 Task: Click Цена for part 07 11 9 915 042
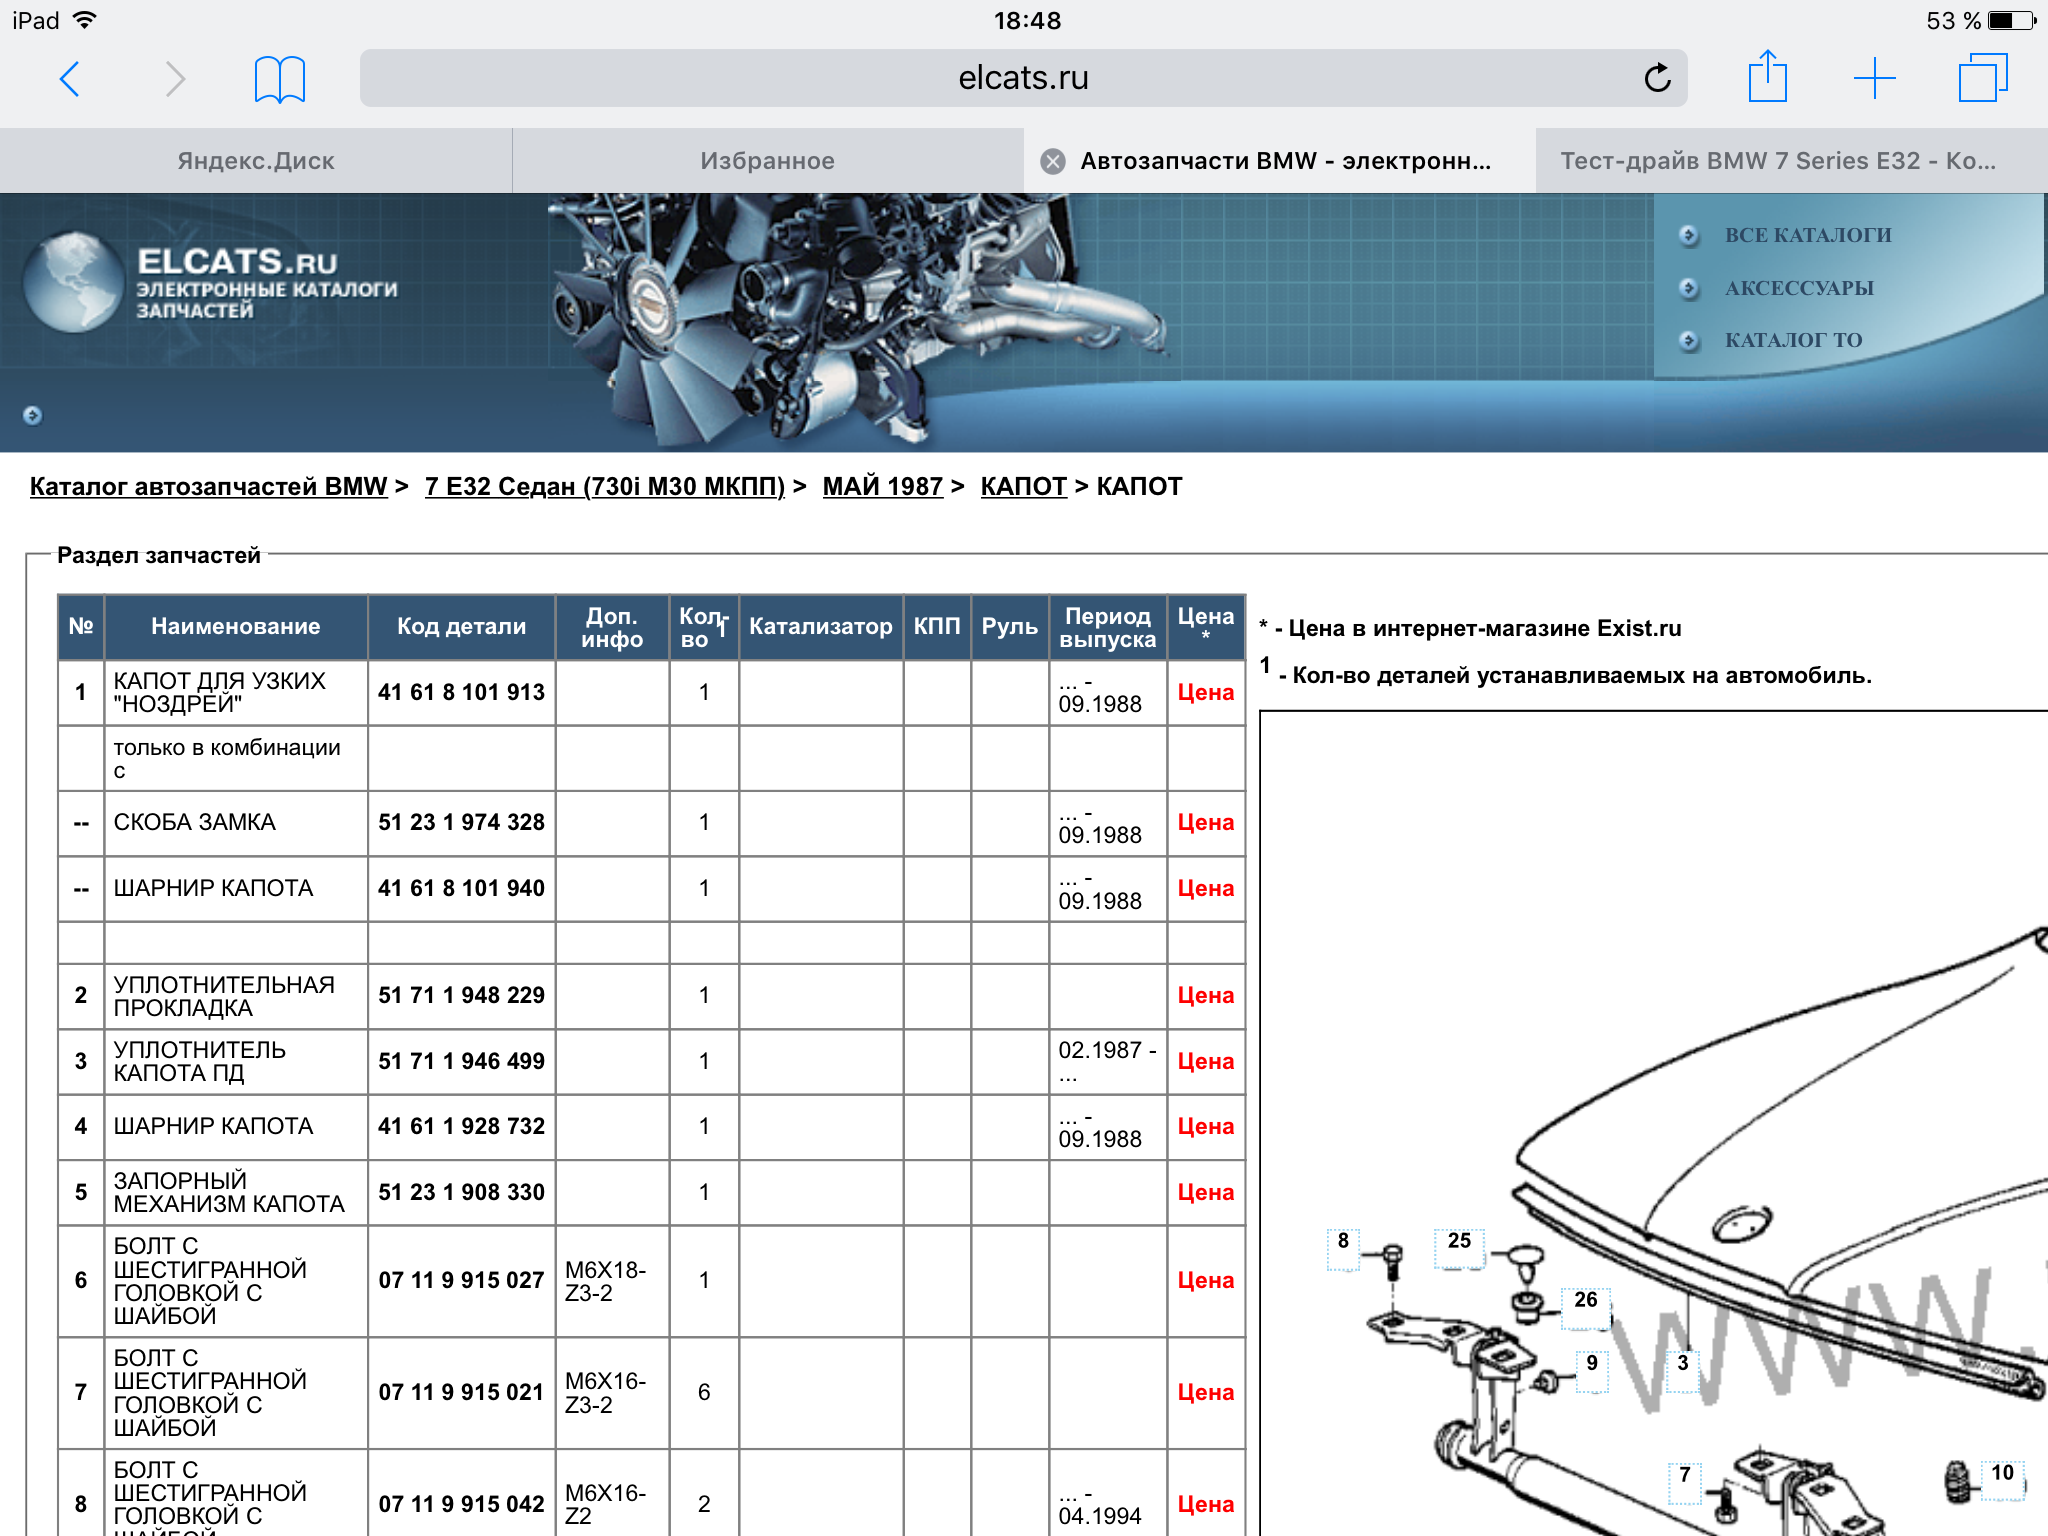[x=1205, y=1504]
